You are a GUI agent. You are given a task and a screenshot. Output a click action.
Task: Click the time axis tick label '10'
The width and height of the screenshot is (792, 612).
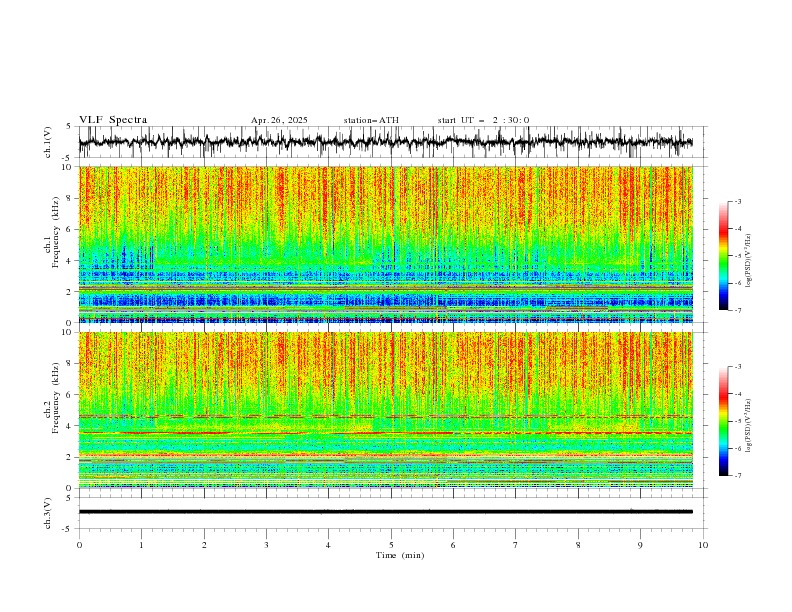[703, 545]
